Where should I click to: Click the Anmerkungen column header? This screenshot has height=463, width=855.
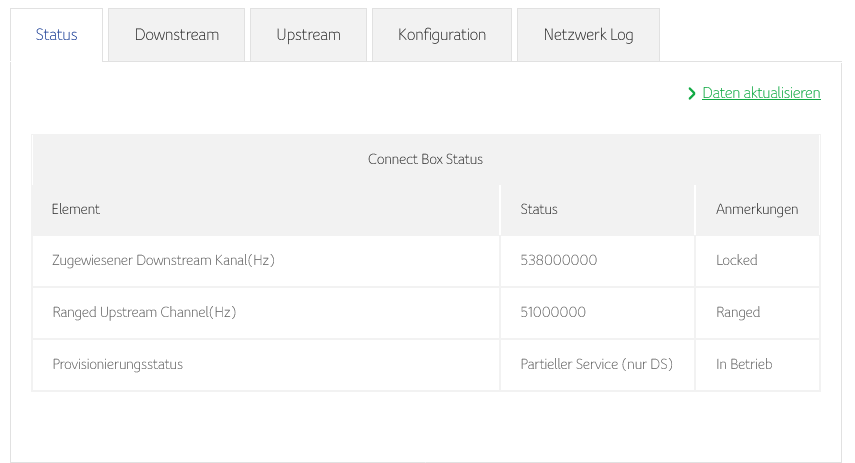pos(757,209)
